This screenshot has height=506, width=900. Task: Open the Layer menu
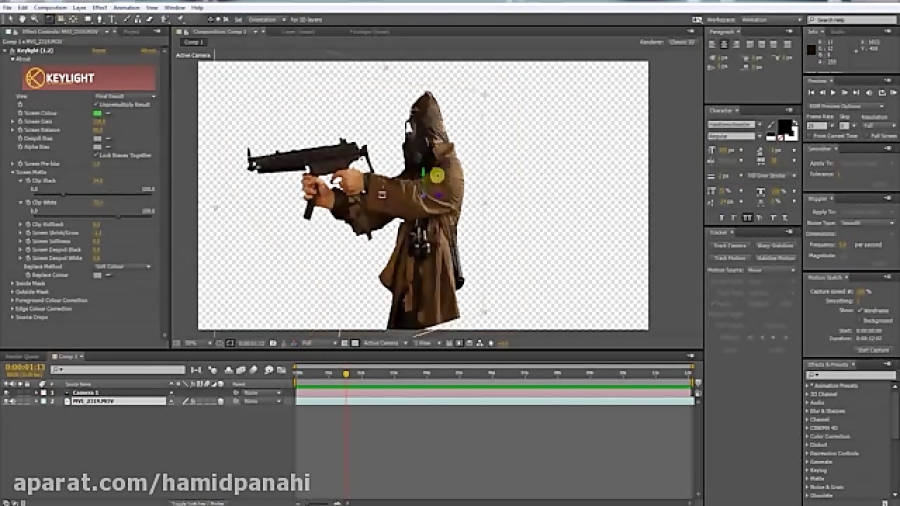coord(79,8)
